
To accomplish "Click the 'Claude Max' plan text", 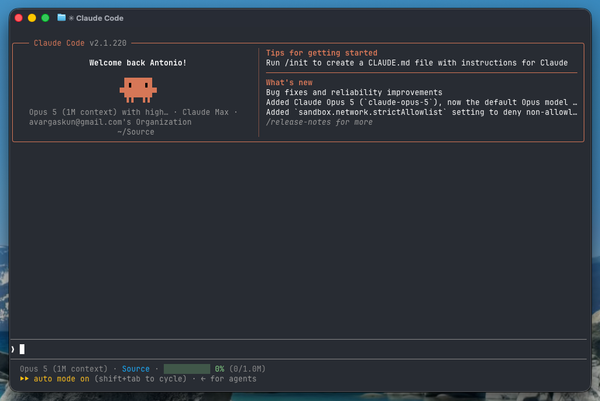I will coord(205,112).
